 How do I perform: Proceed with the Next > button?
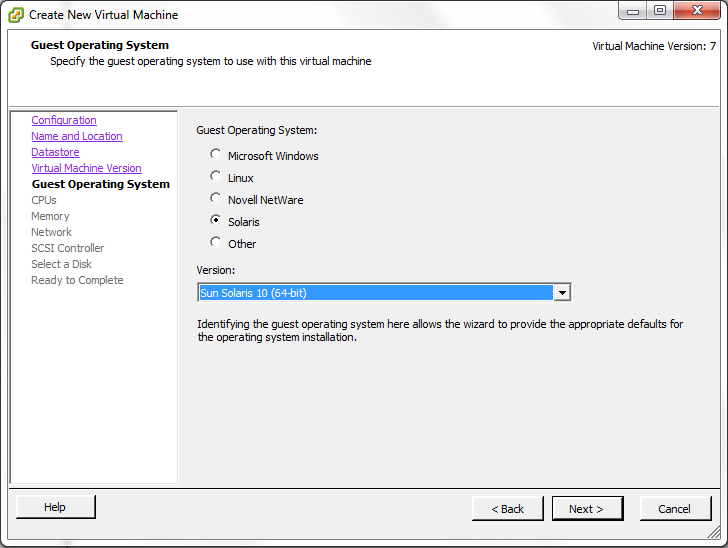point(587,509)
